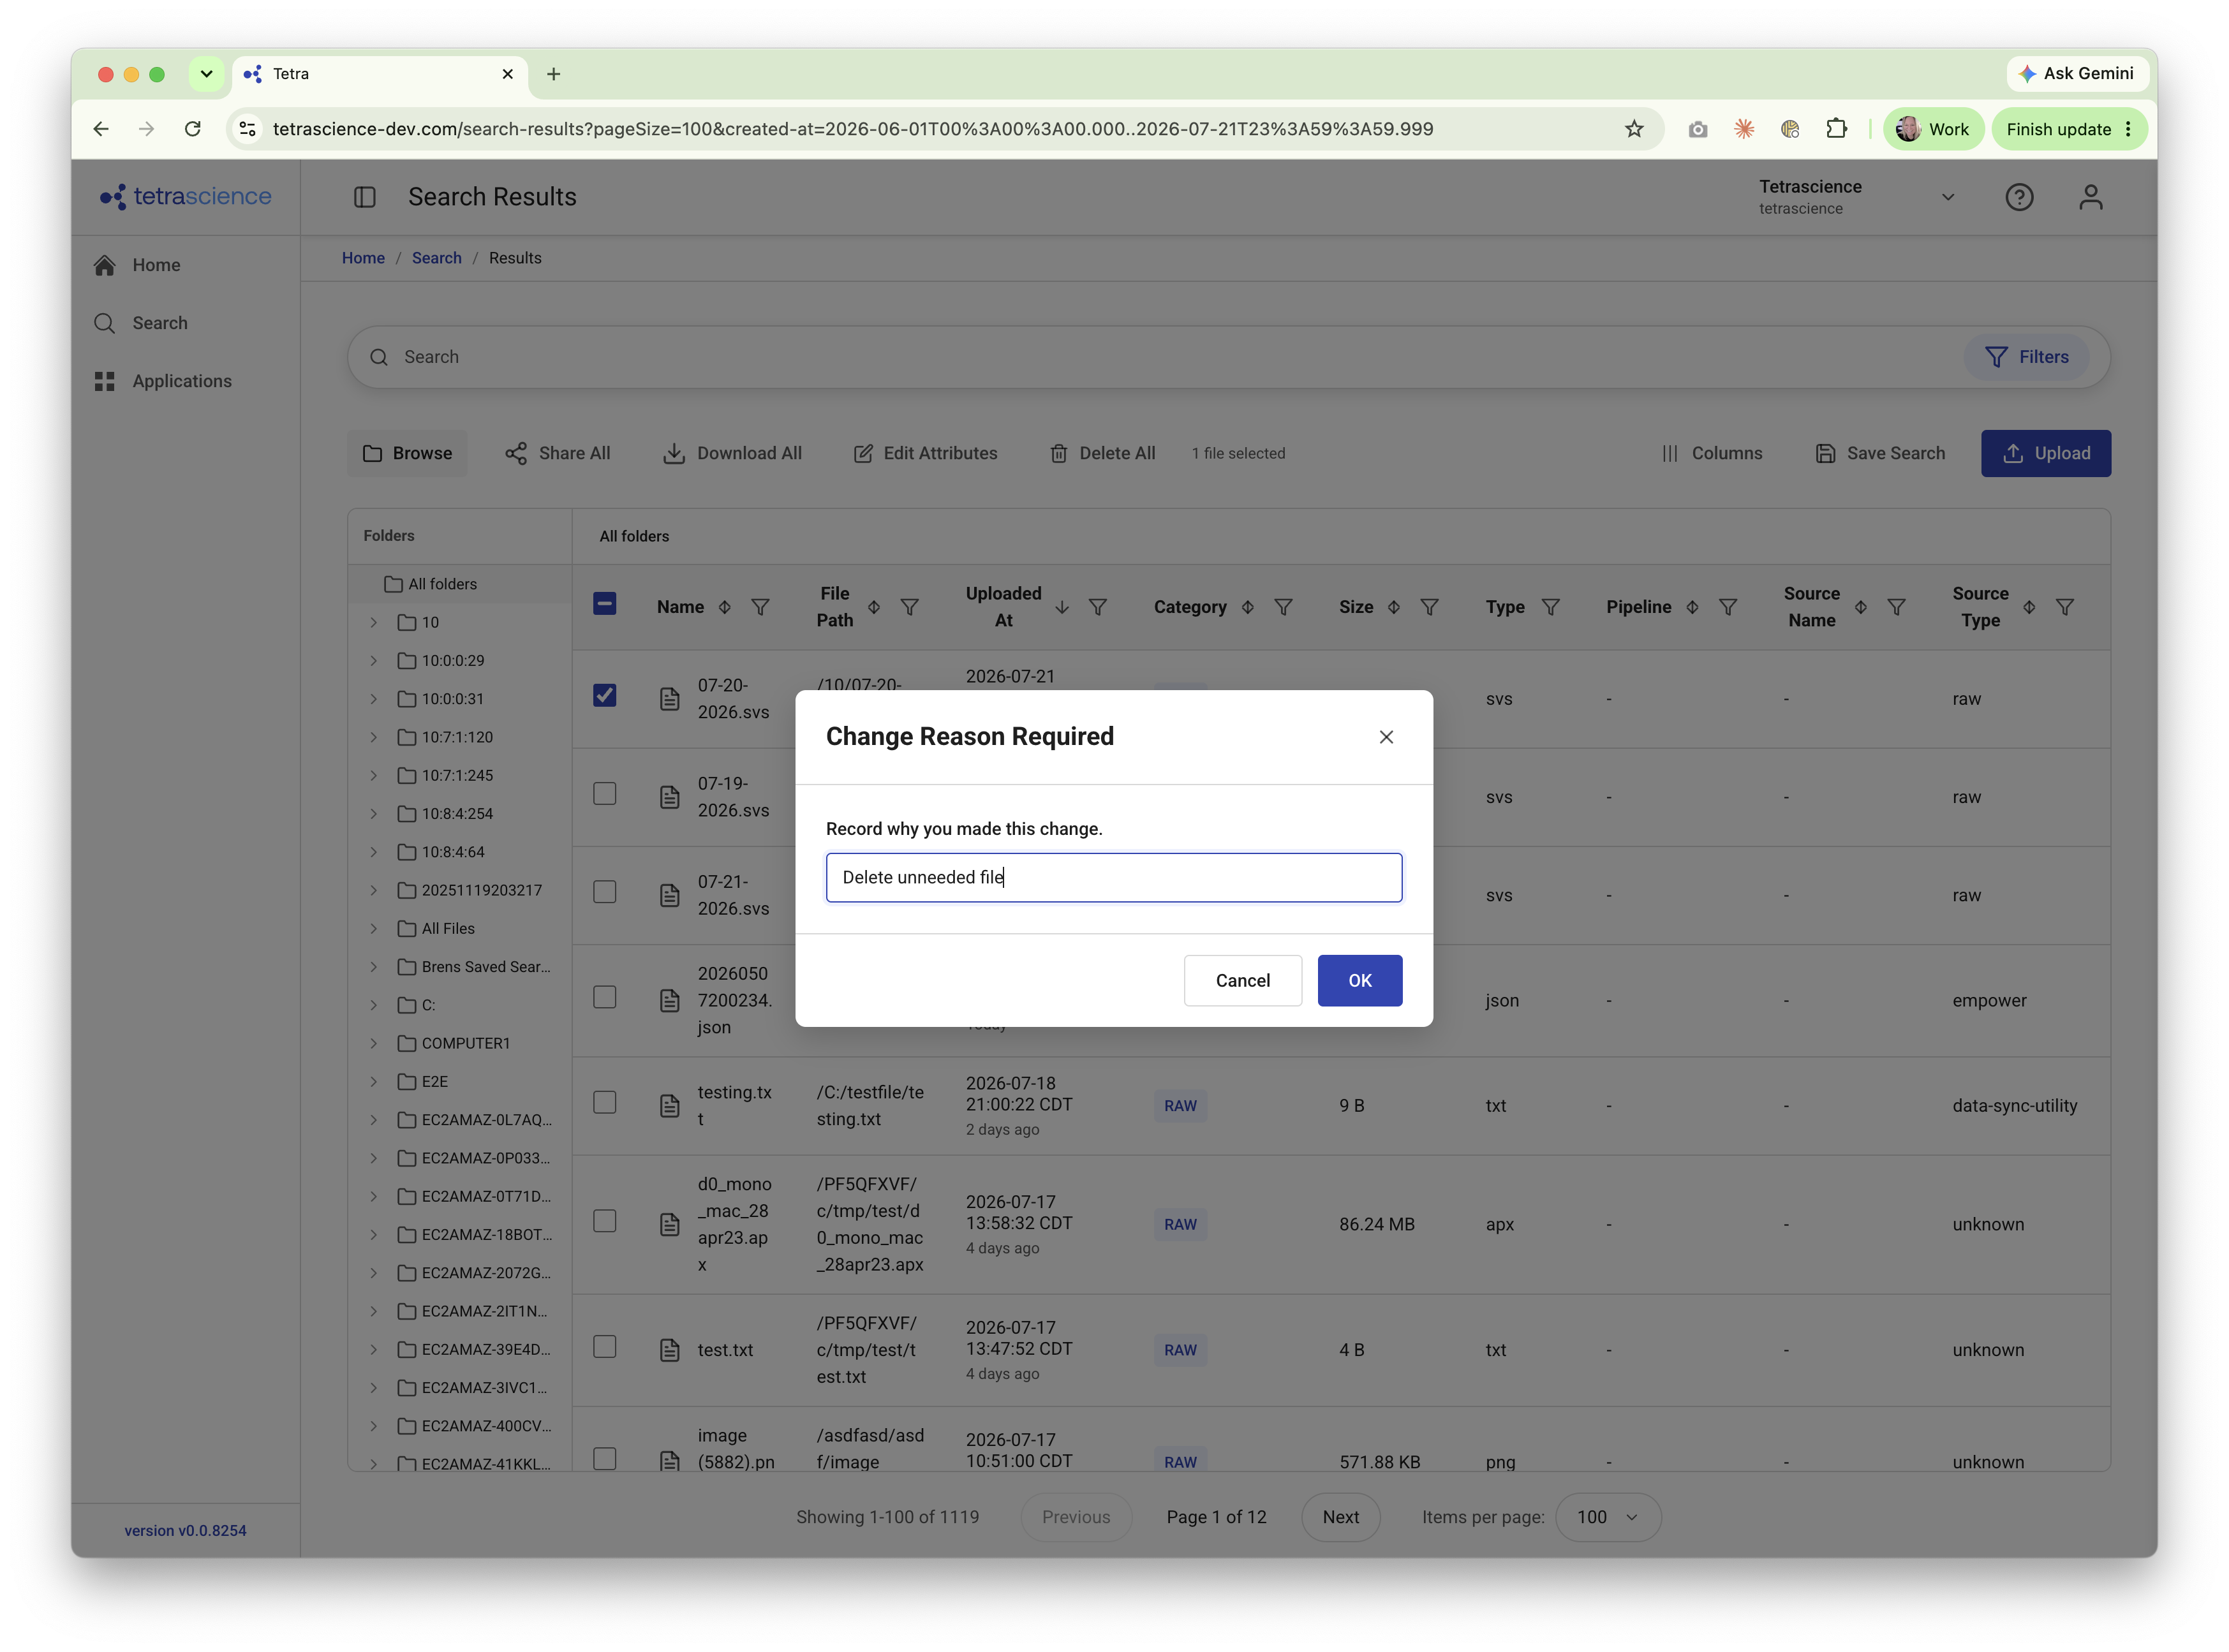The image size is (2229, 1652).
Task: Check the testing.txt file checkbox
Action: click(605, 1102)
